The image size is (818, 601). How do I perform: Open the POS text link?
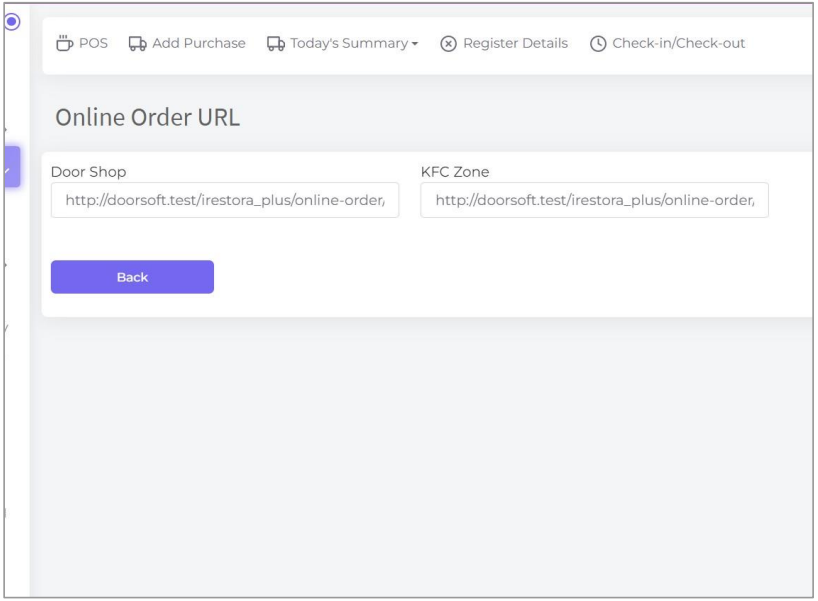93,44
